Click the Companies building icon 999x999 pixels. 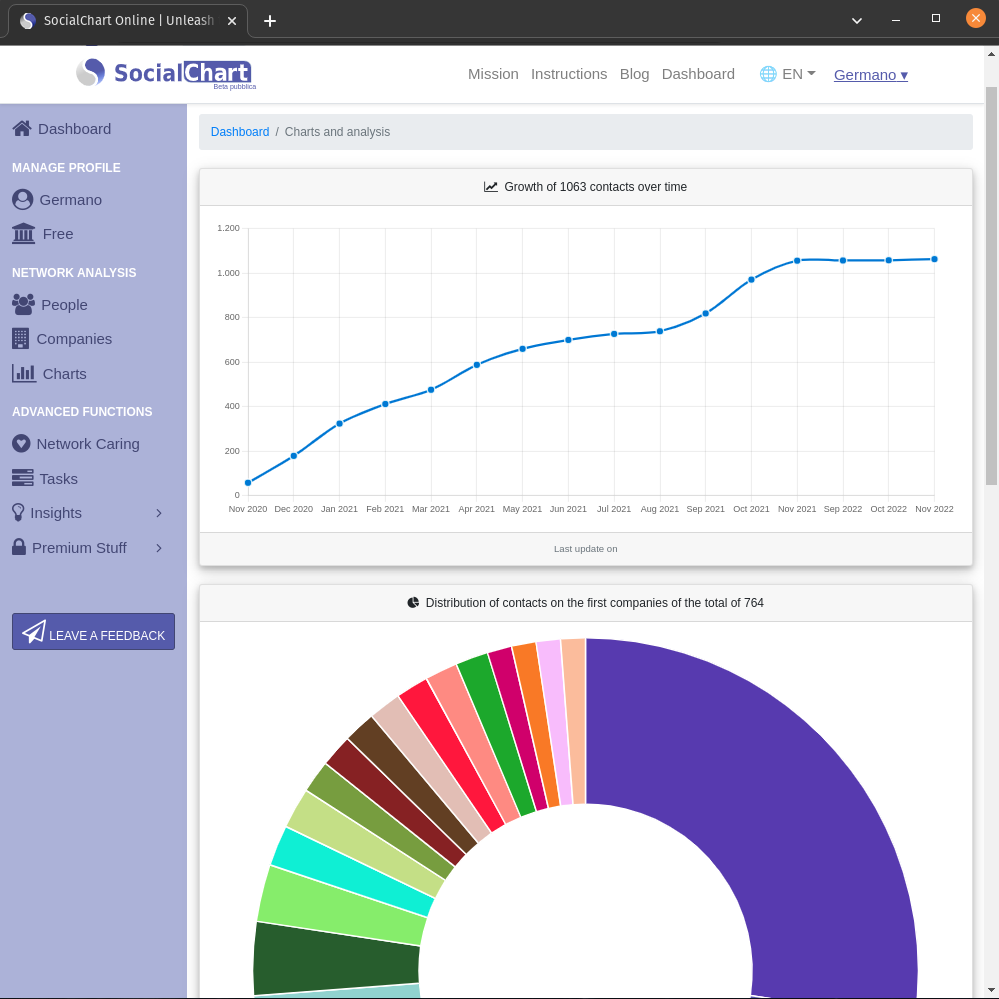[x=20, y=338]
